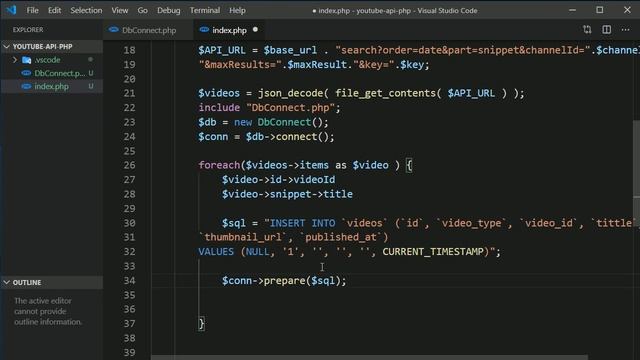Click the PHP file icon beside index.php in explorer

pyautogui.click(x=26, y=86)
